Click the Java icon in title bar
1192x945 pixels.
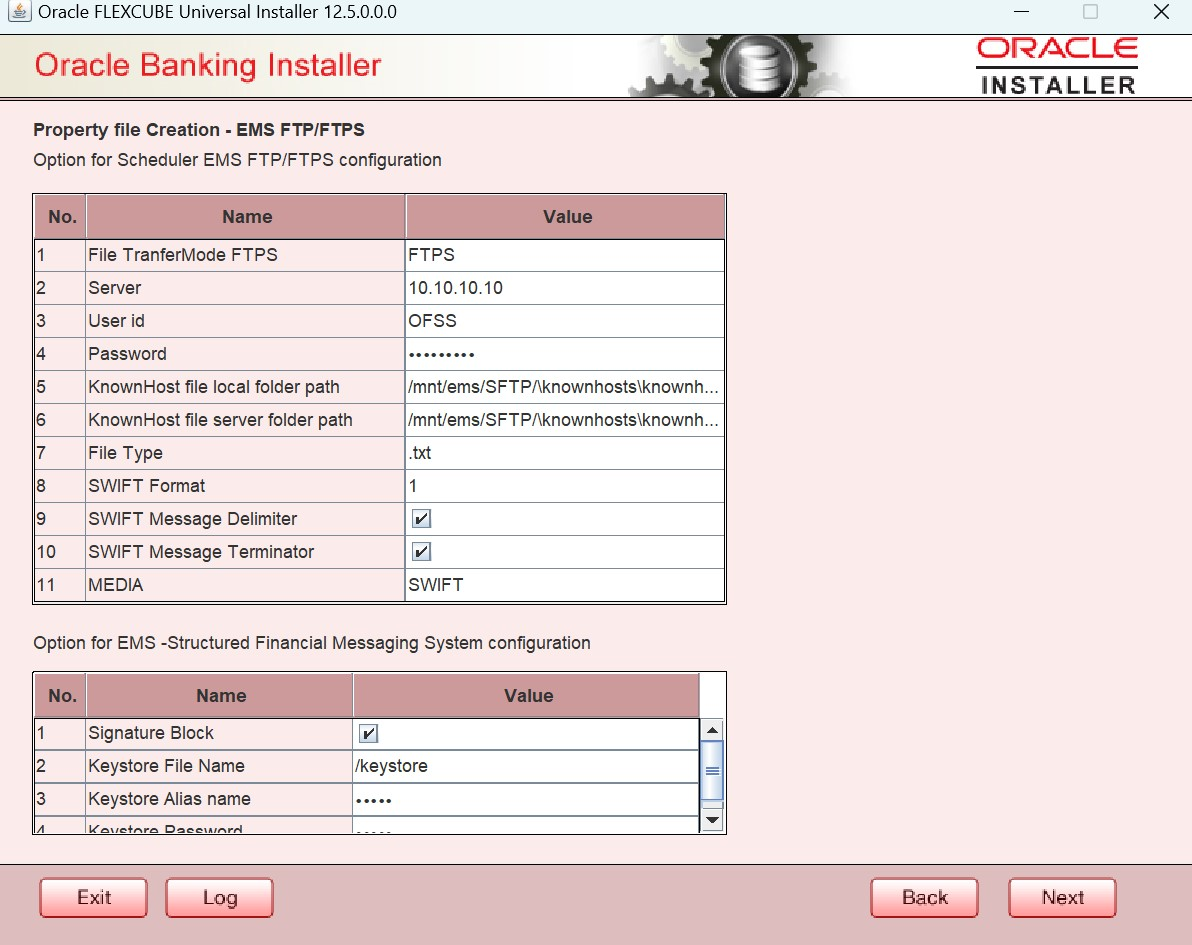coord(19,11)
